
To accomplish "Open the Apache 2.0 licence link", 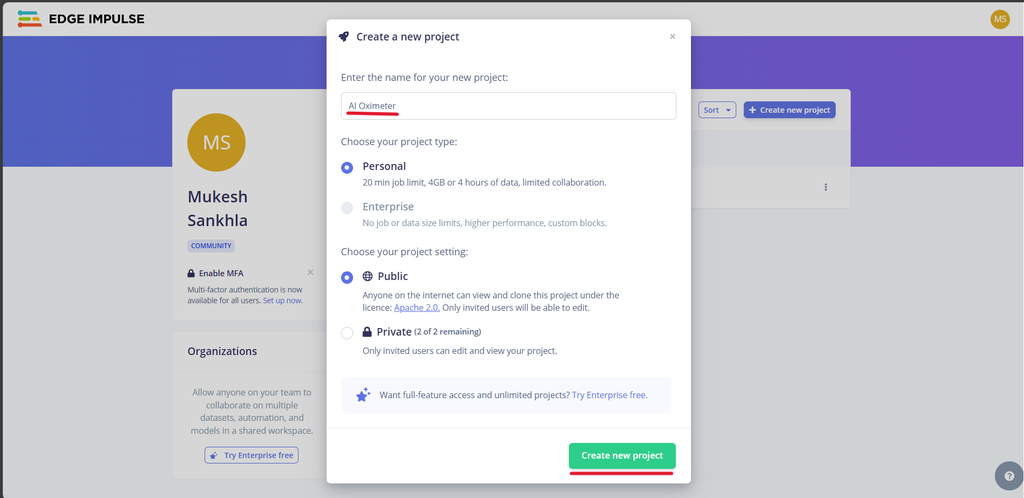I will pos(417,307).
